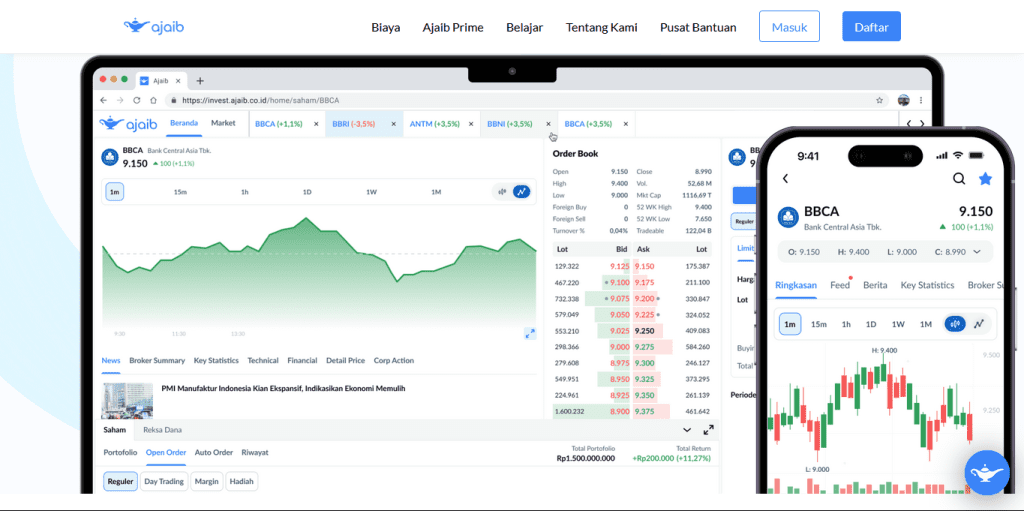Image resolution: width=1024 pixels, height=511 pixels.
Task: Open the News tab below the chart
Action: (110, 360)
